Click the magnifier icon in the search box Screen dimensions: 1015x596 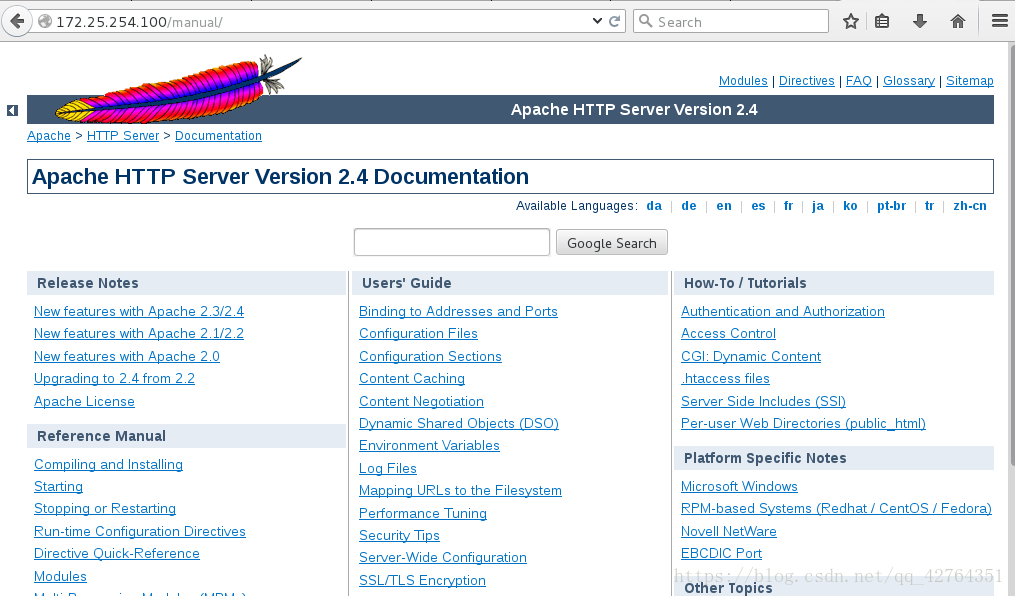pos(645,21)
